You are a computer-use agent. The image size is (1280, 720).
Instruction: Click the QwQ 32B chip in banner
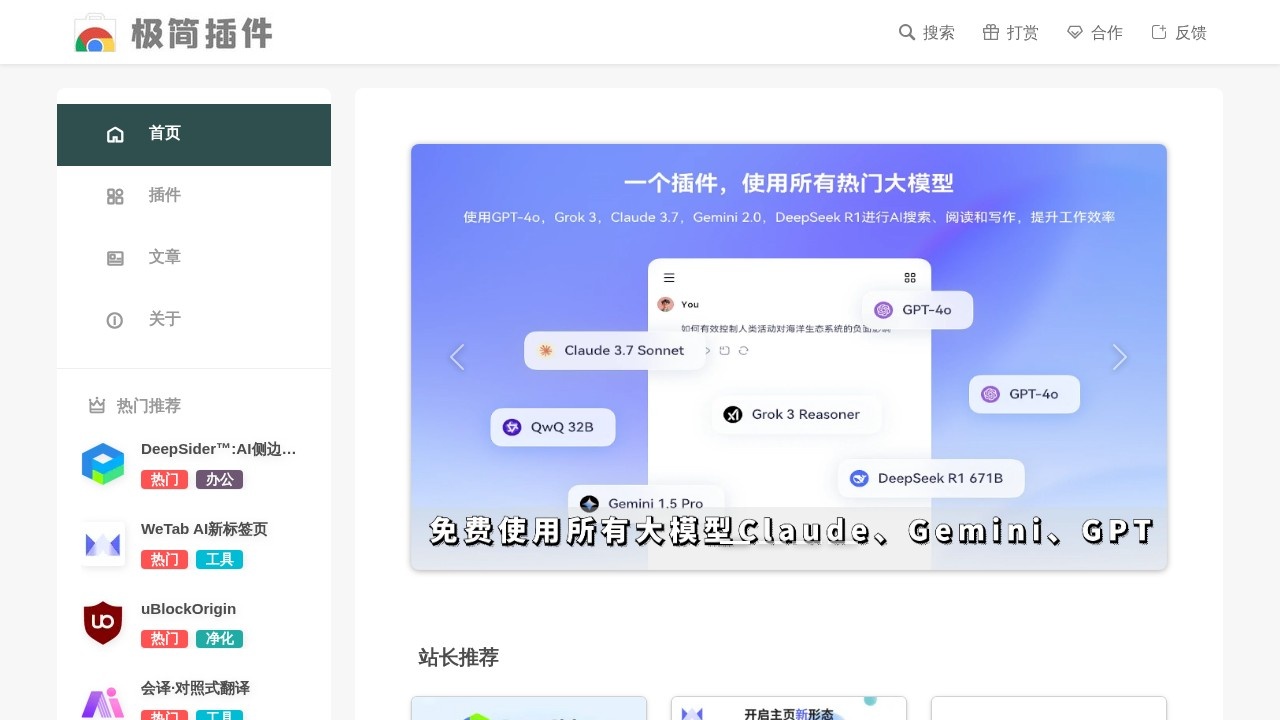click(x=553, y=427)
